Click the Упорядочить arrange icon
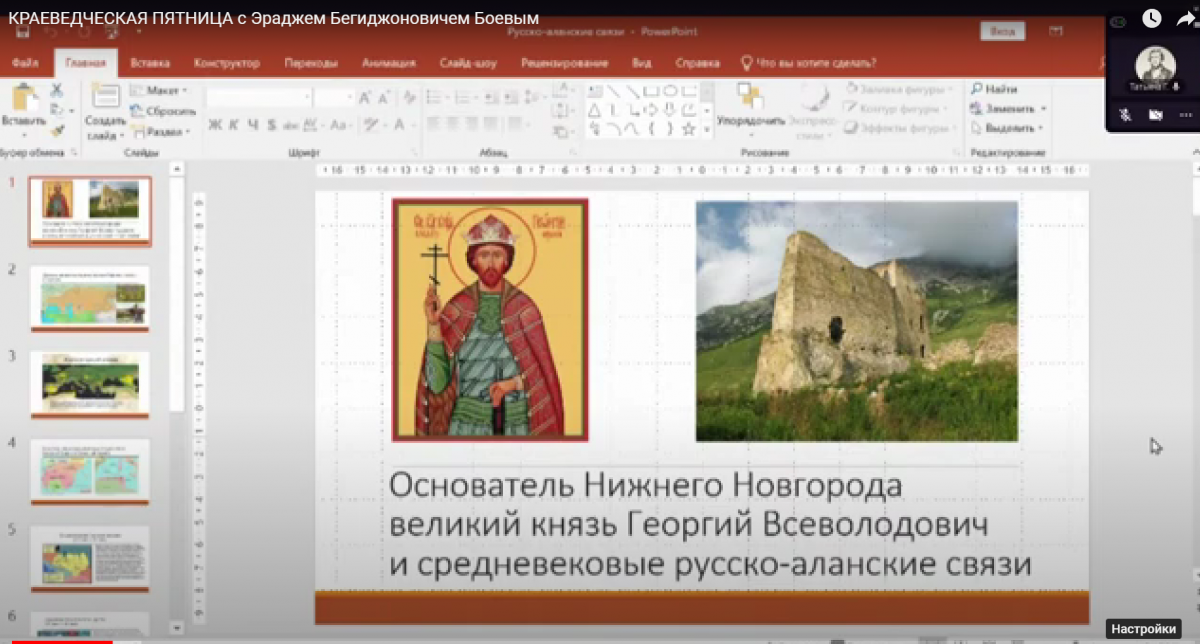Viewport: 1200px width, 644px height. click(x=751, y=97)
